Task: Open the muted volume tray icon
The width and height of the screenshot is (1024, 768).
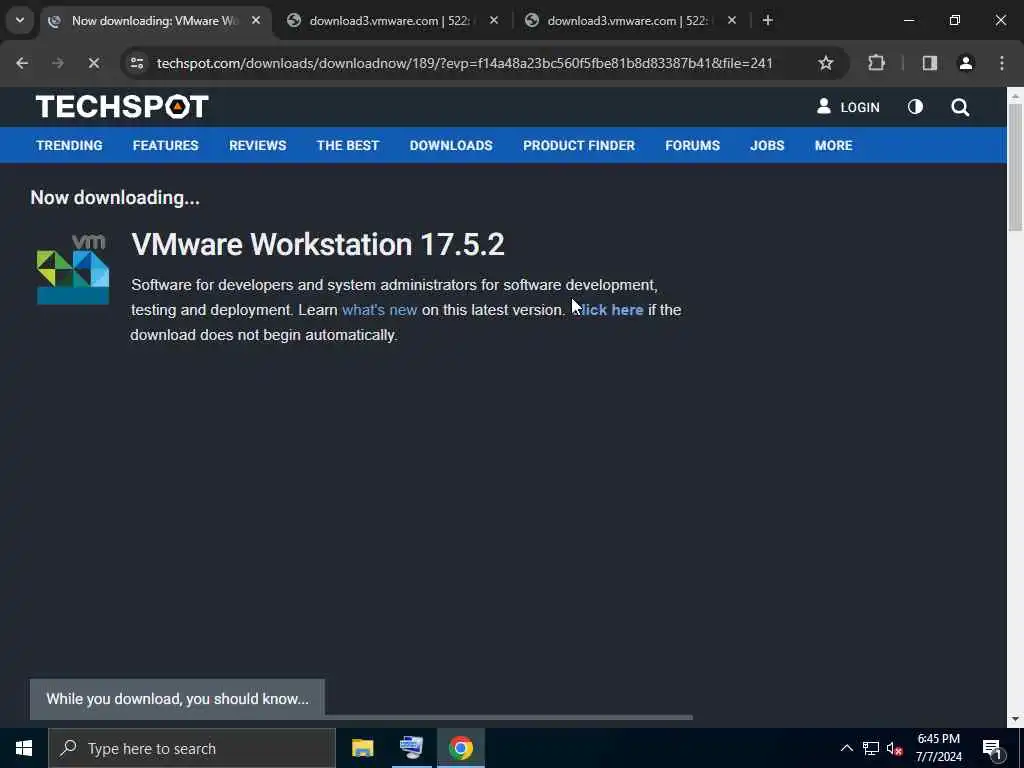Action: click(895, 748)
